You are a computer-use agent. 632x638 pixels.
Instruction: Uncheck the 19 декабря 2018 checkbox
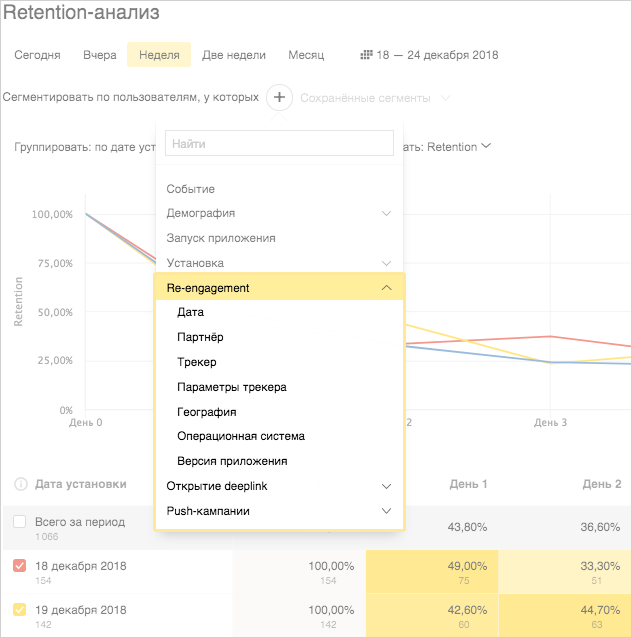click(20, 610)
